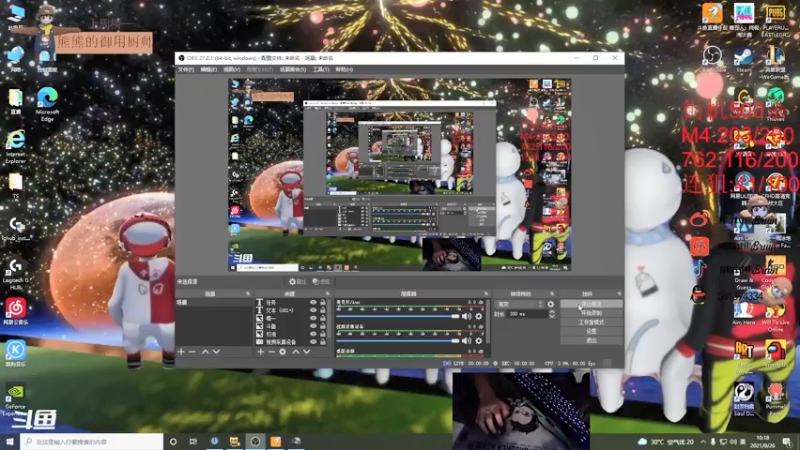800x450 pixels.
Task: Click the OBS icon on the taskbar
Action: point(255,441)
